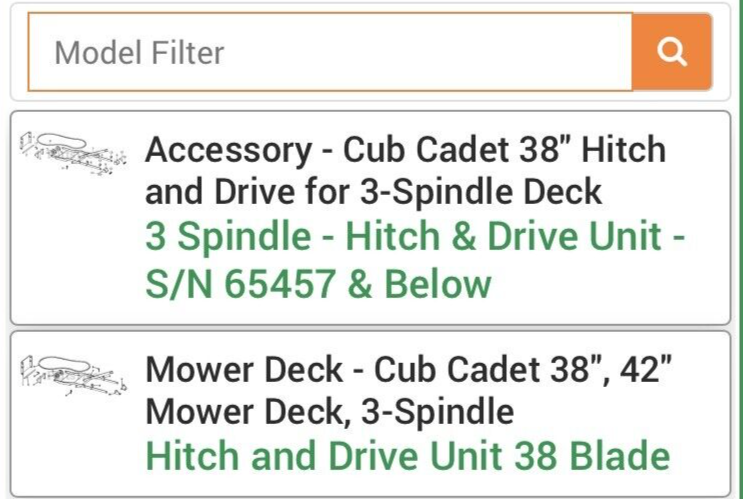Tap the small exploded-view image beside Mower Deck
The width and height of the screenshot is (743, 499).
[x=74, y=373]
